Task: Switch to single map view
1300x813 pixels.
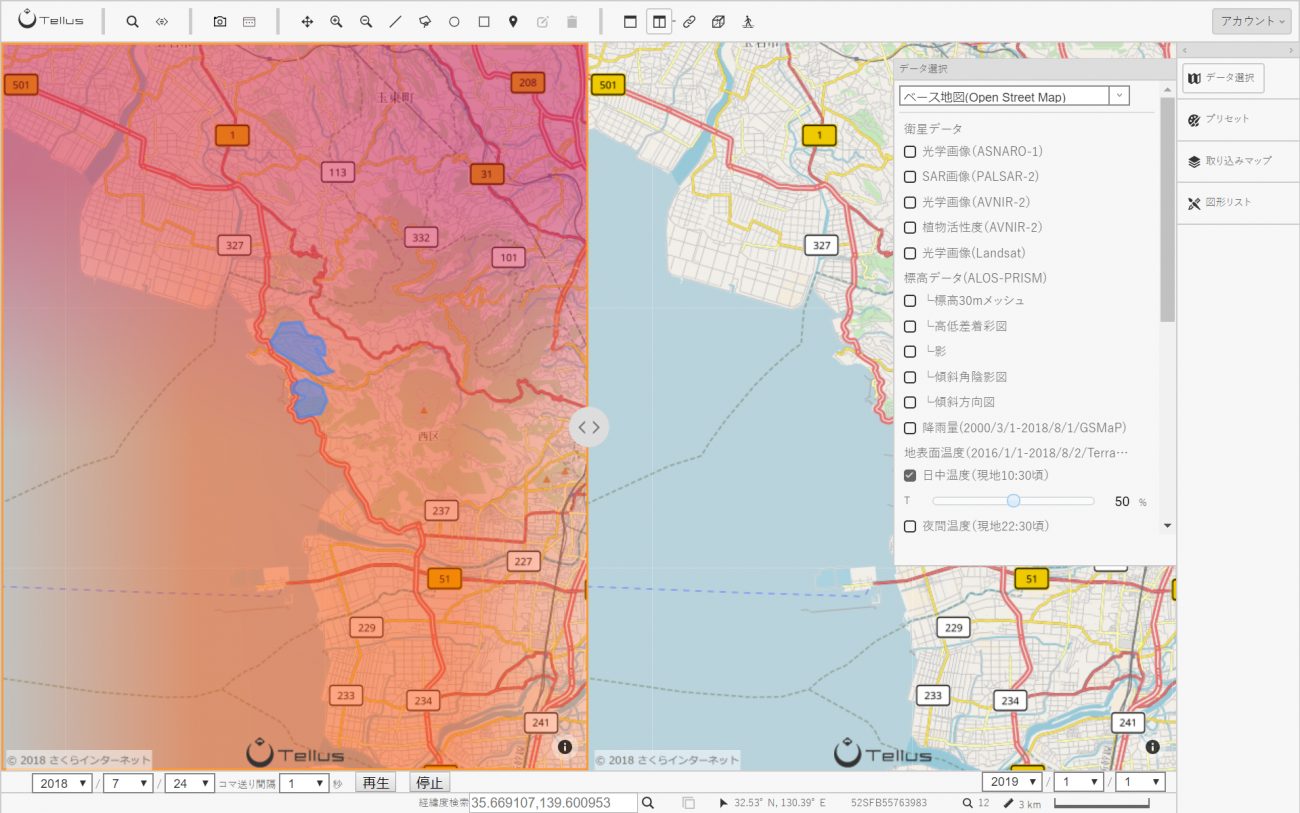Action: click(x=630, y=21)
